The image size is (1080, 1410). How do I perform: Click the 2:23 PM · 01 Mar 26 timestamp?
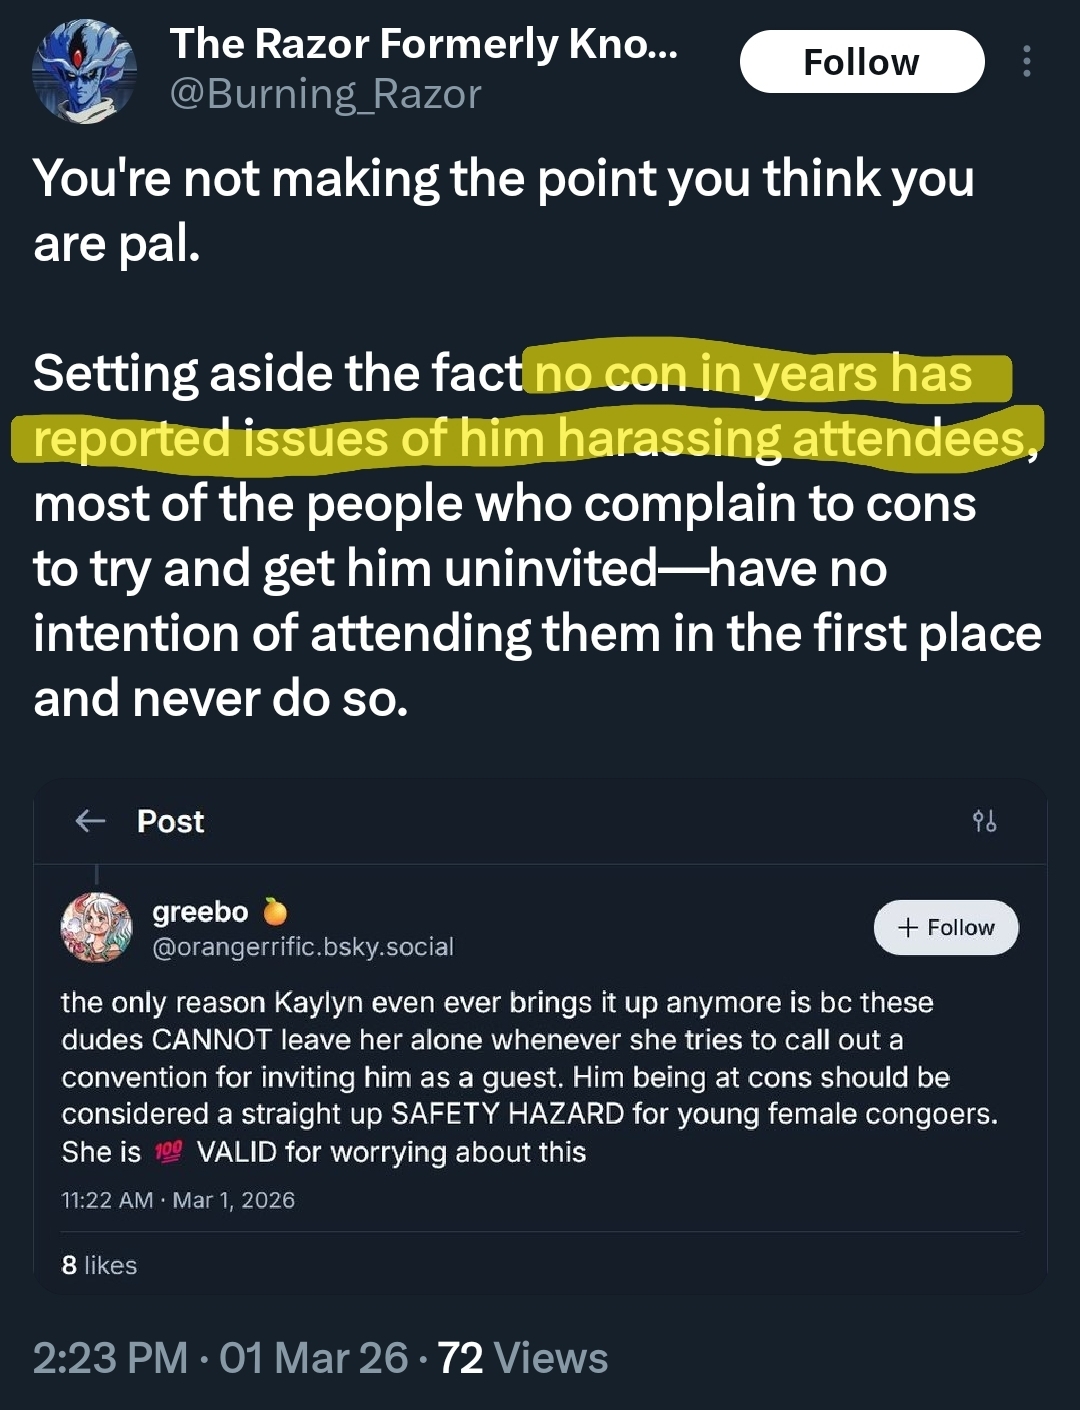pyautogui.click(x=220, y=1358)
